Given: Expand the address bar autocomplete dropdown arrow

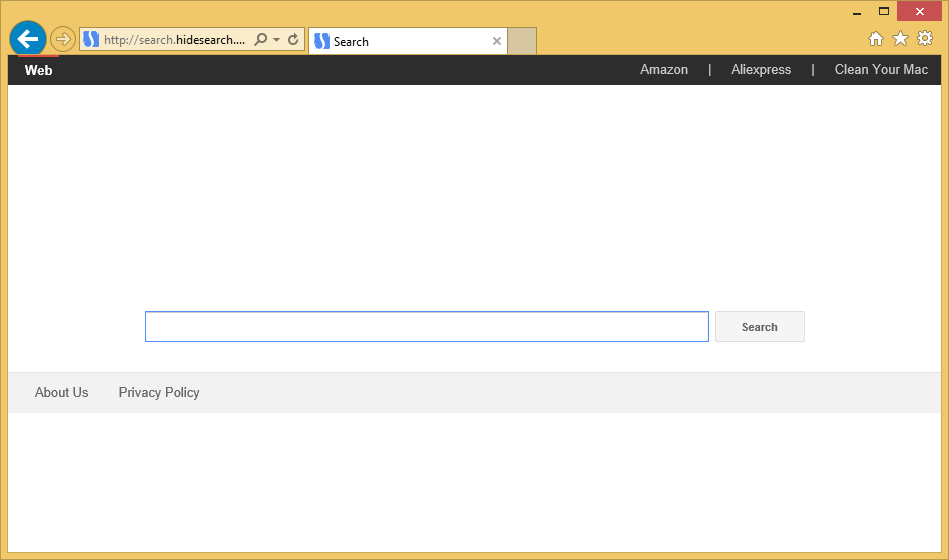Looking at the screenshot, I should [277, 40].
